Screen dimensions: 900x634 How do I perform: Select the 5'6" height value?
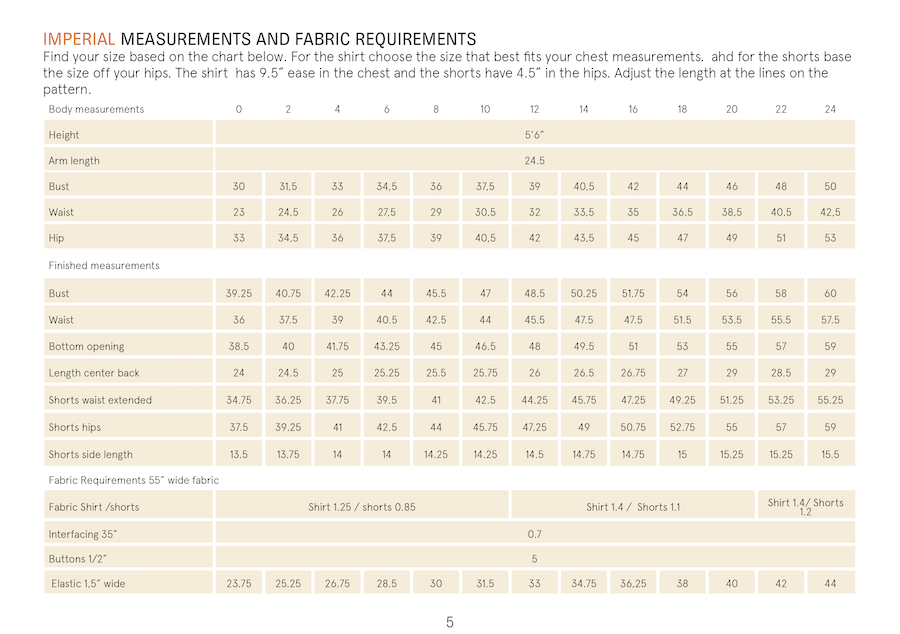click(x=534, y=135)
